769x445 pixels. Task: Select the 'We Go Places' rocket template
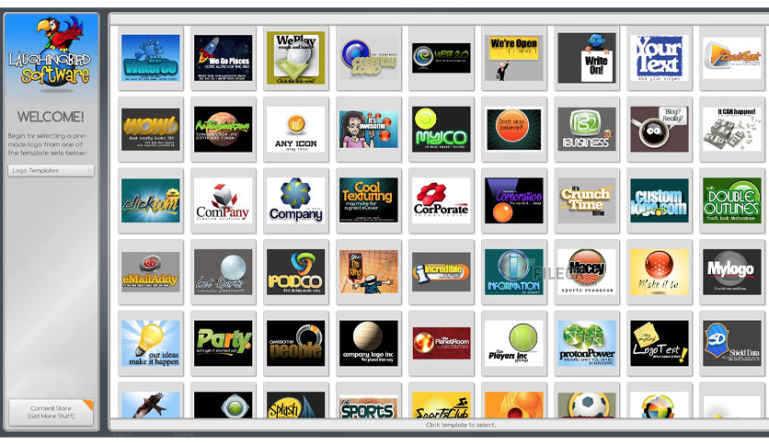[x=222, y=57]
